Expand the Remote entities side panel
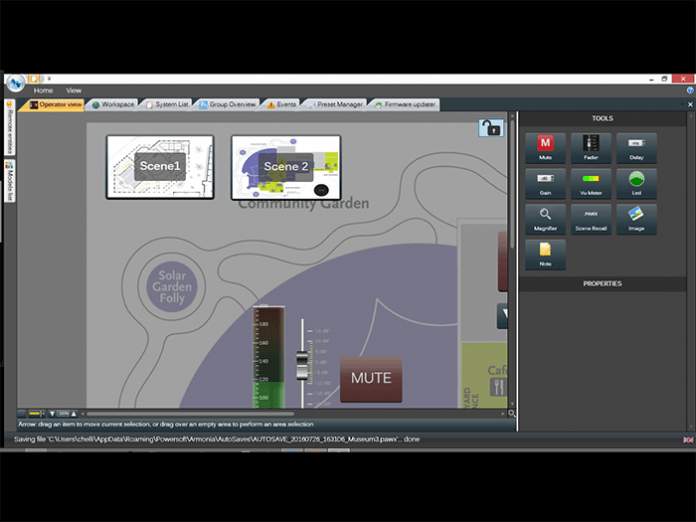Image resolution: width=696 pixels, height=522 pixels. pyautogui.click(x=10, y=127)
